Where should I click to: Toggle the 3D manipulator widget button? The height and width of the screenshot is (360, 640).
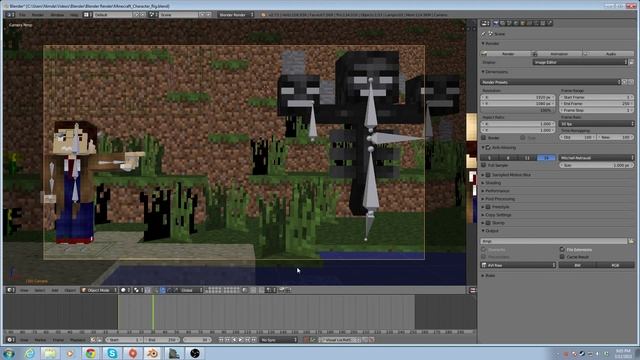point(156,290)
